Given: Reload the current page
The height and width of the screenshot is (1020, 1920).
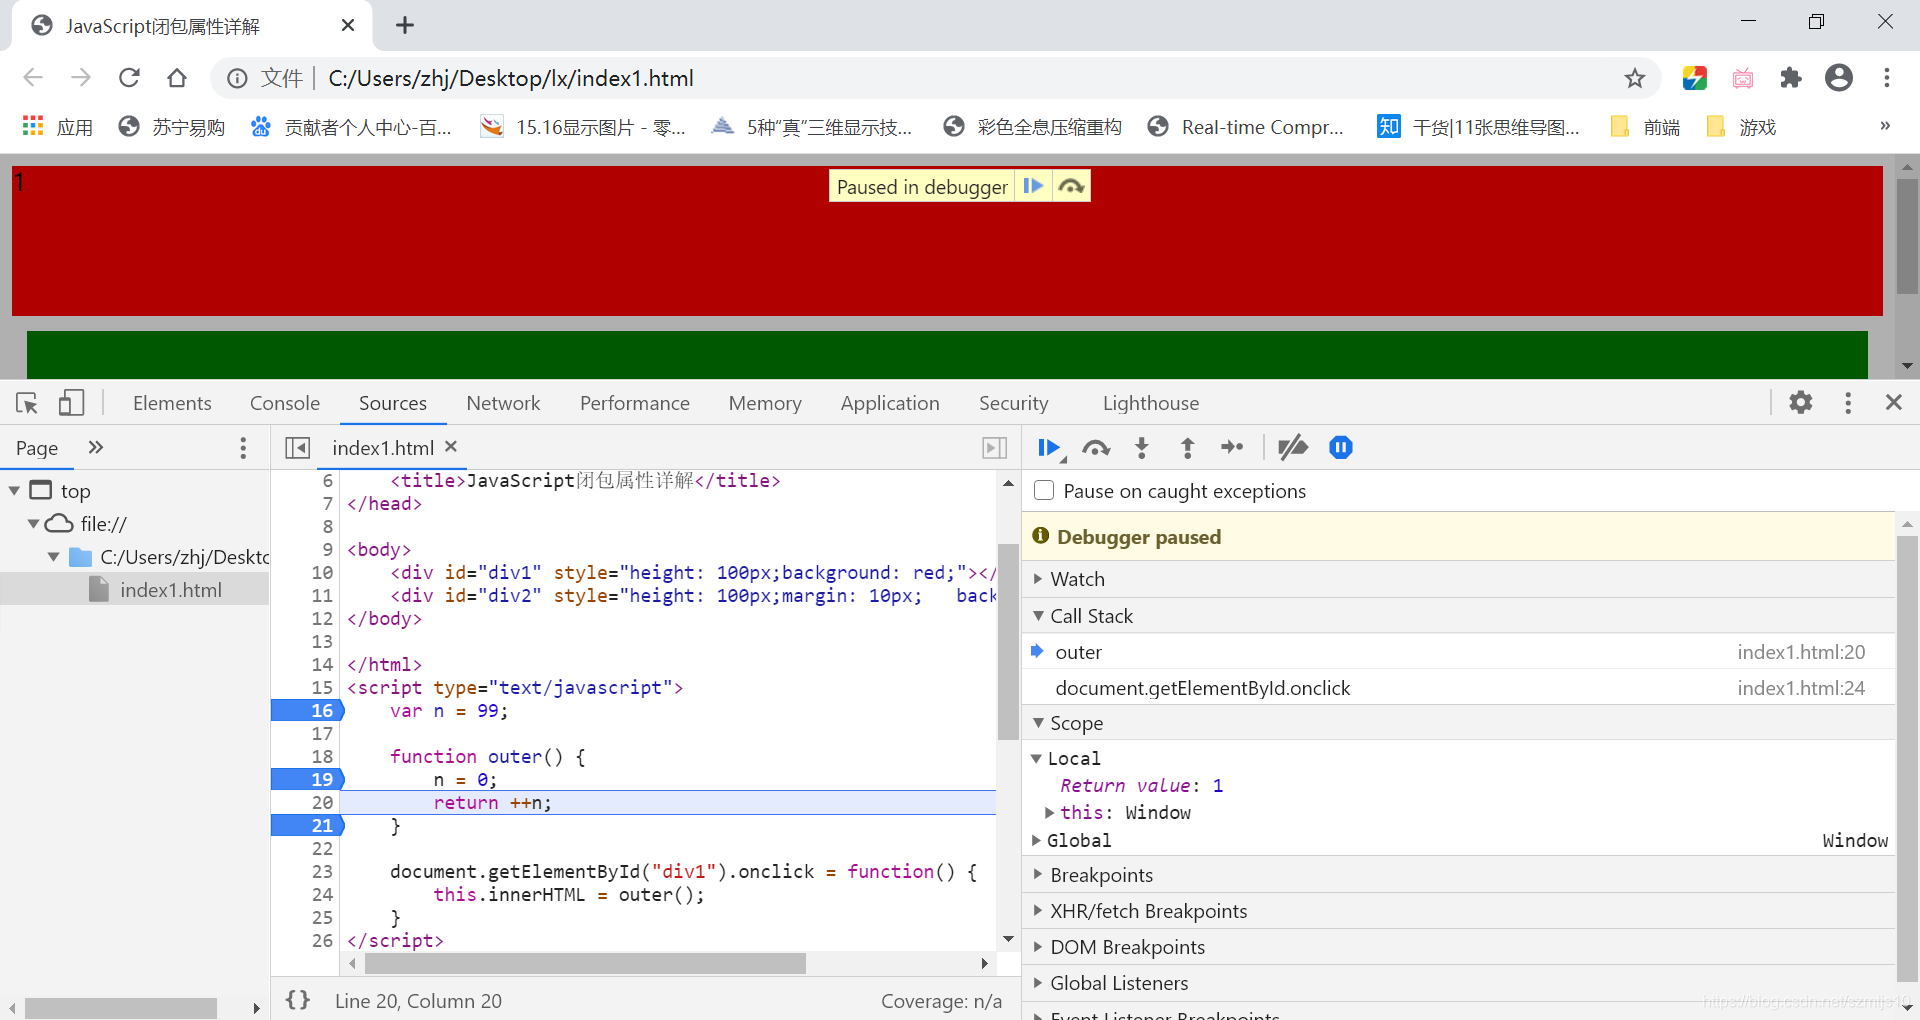Looking at the screenshot, I should (129, 78).
